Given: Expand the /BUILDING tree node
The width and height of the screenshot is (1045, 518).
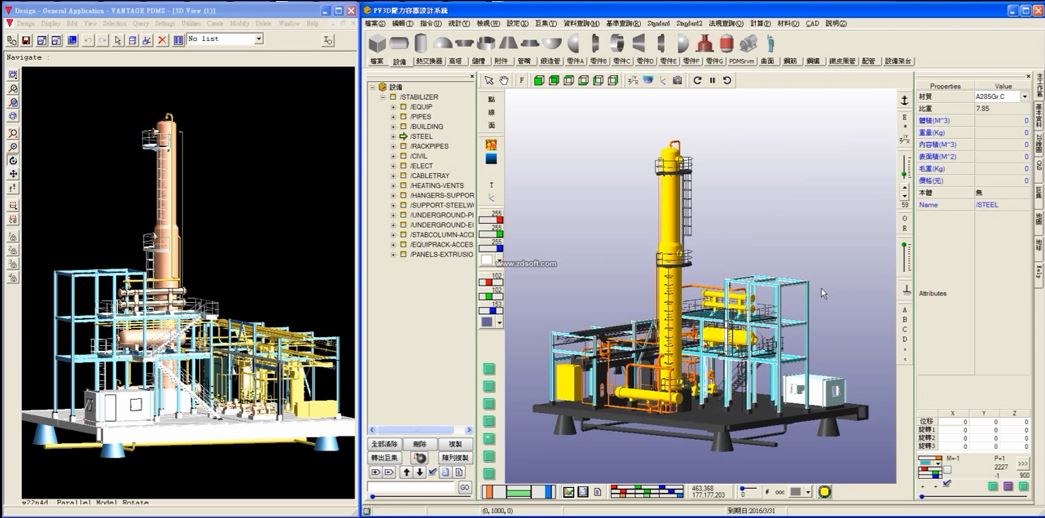Looking at the screenshot, I should point(393,126).
